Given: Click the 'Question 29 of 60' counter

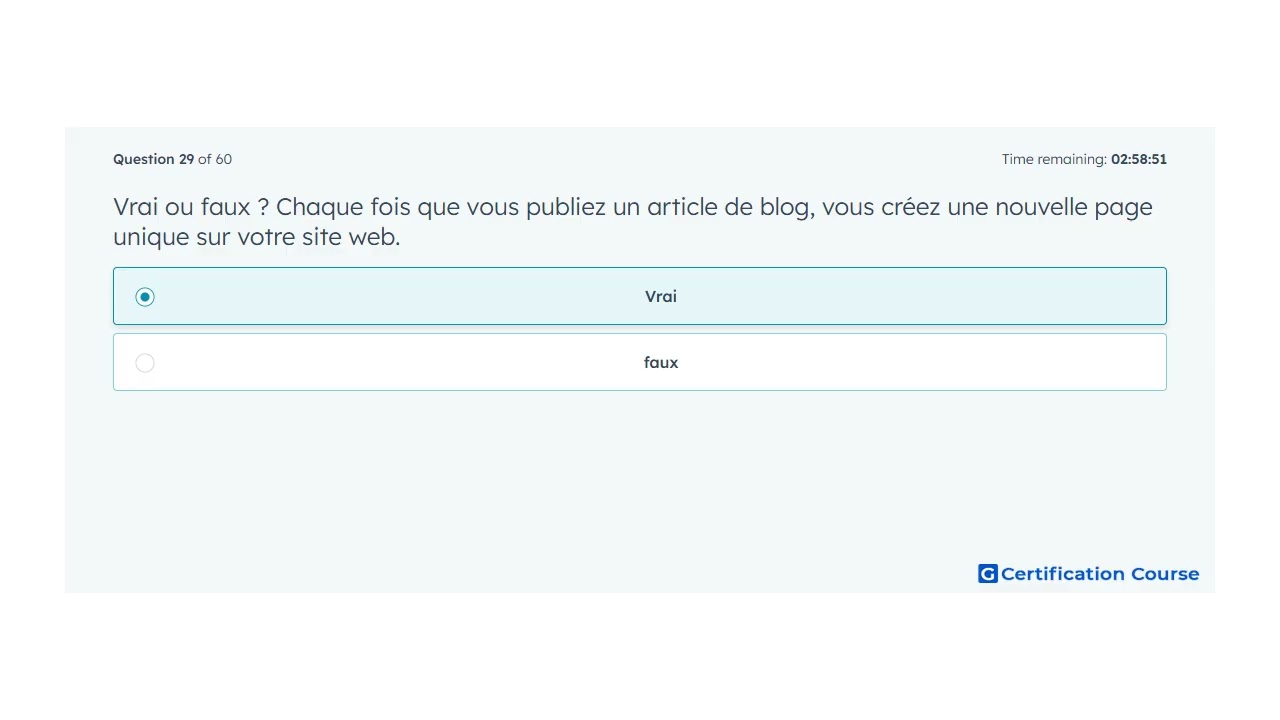Looking at the screenshot, I should 172,159.
